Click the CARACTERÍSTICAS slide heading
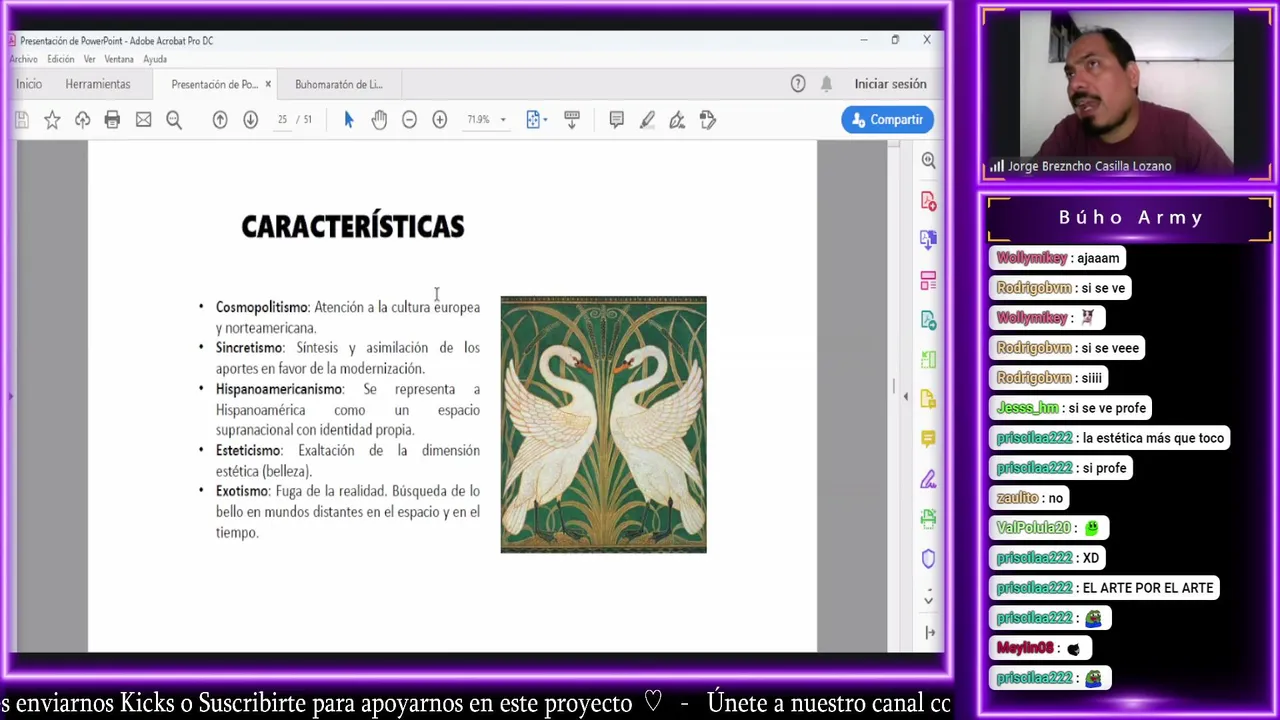Viewport: 1280px width, 720px height. 353,227
